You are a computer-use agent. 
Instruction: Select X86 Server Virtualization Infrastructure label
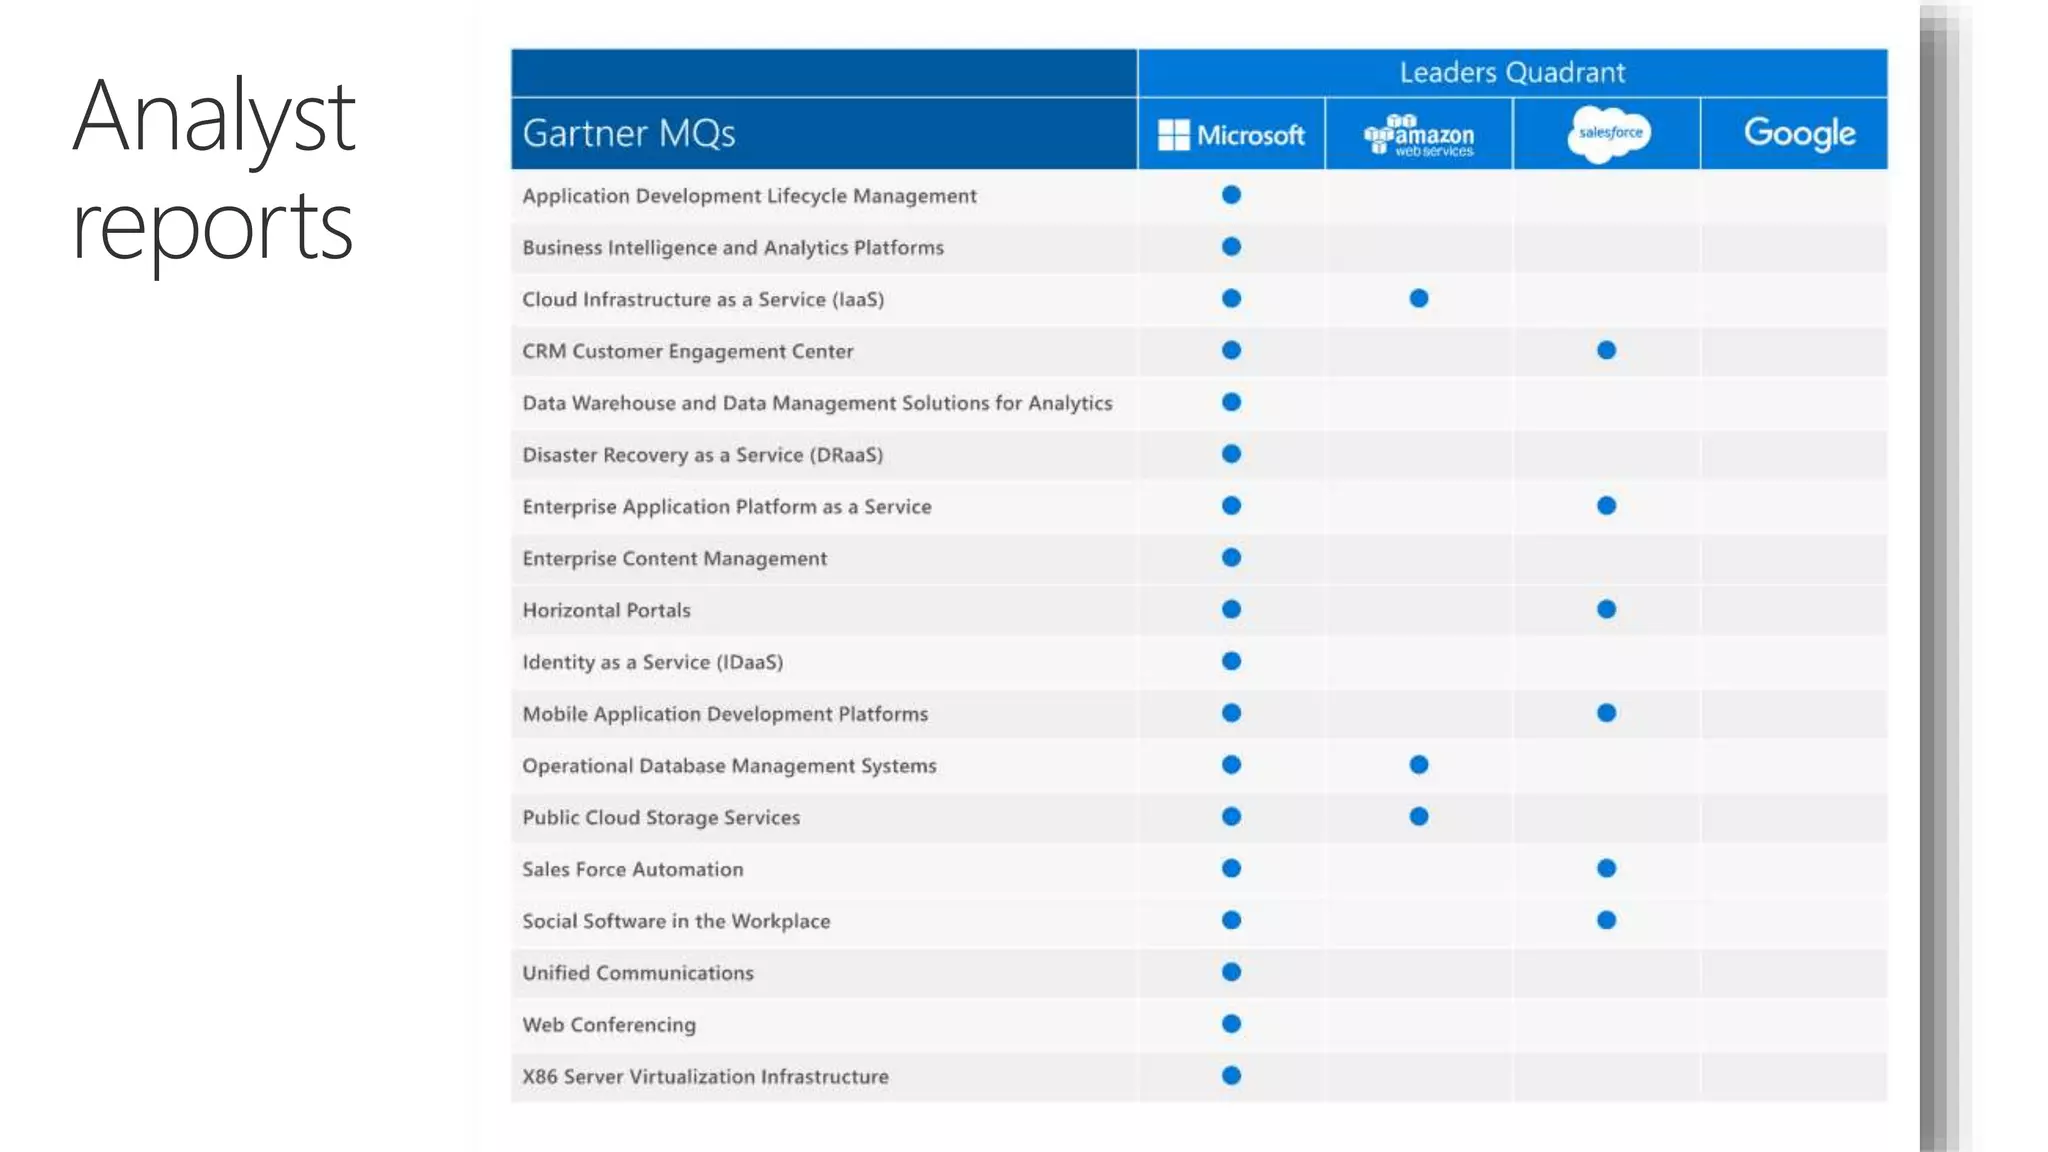coord(705,1077)
